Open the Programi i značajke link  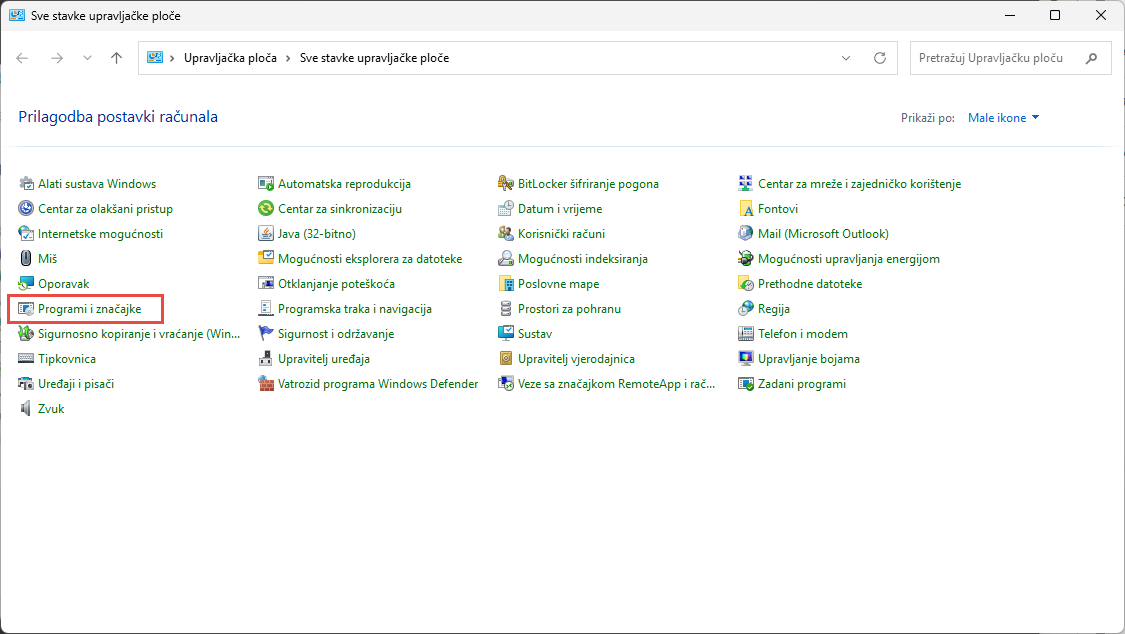(89, 309)
